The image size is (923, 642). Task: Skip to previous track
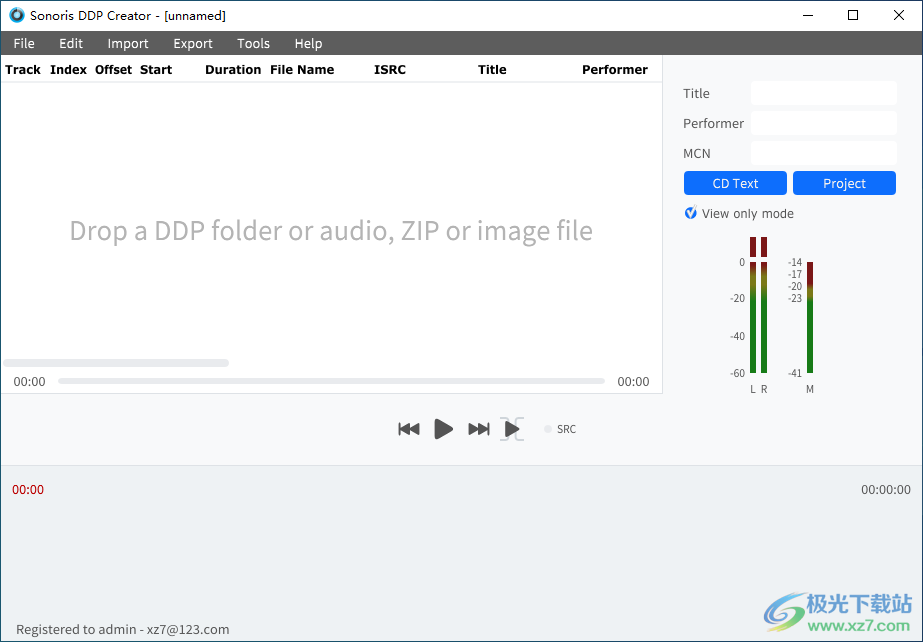point(408,429)
